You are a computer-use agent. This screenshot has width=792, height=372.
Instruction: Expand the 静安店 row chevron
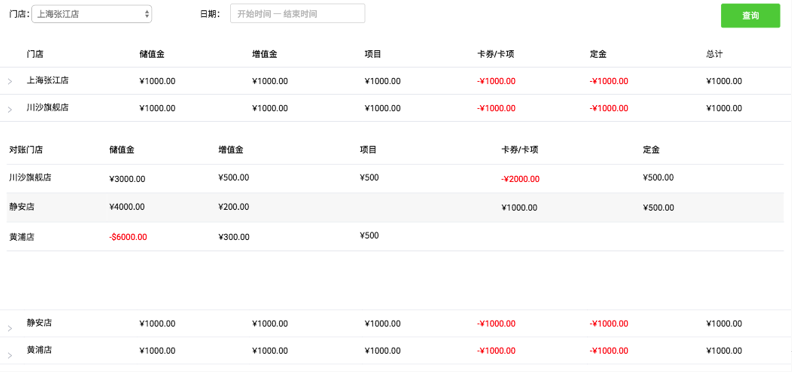10,329
